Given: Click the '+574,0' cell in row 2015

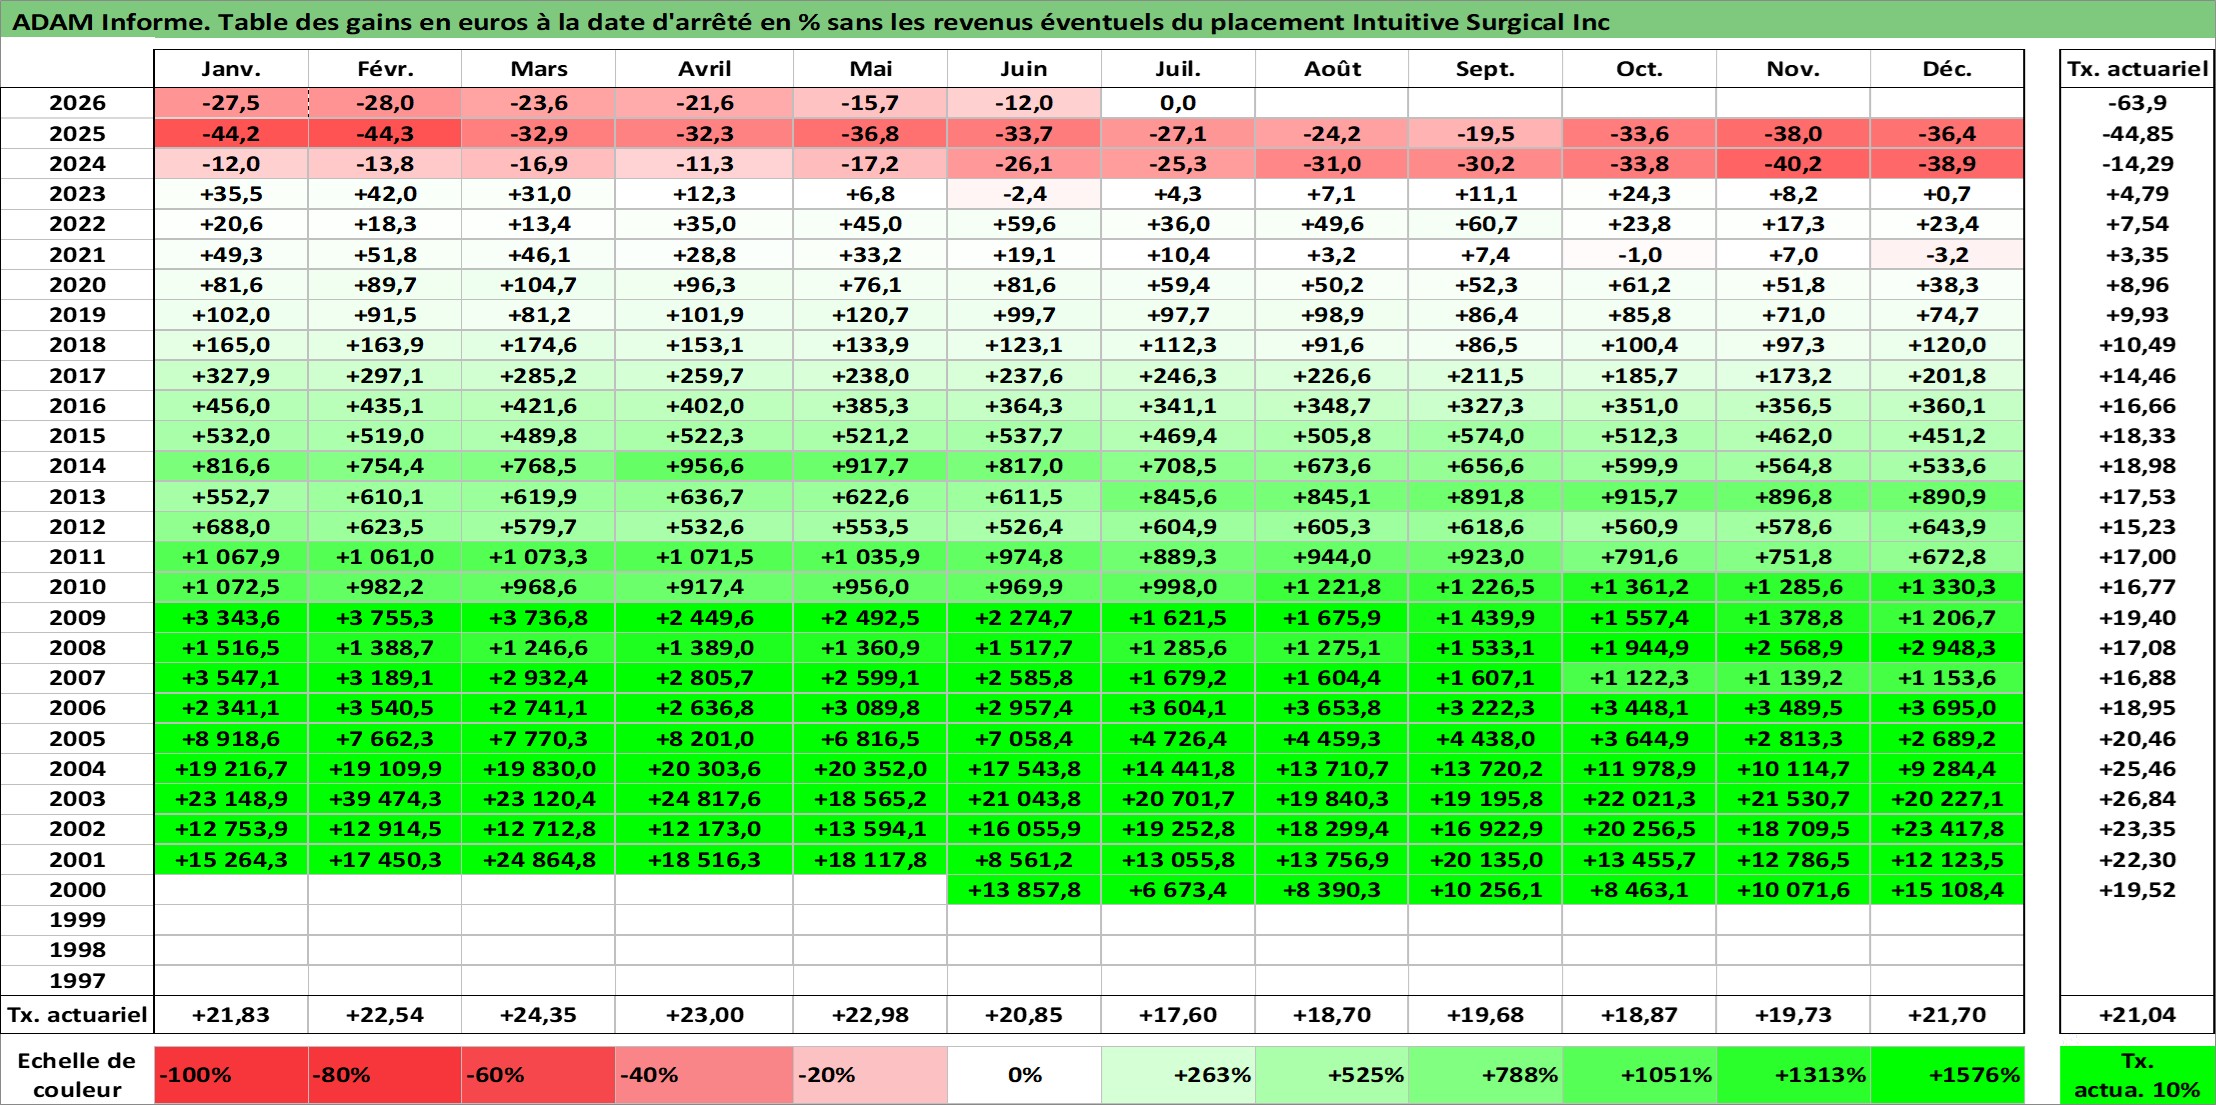Looking at the screenshot, I should point(1485,436).
